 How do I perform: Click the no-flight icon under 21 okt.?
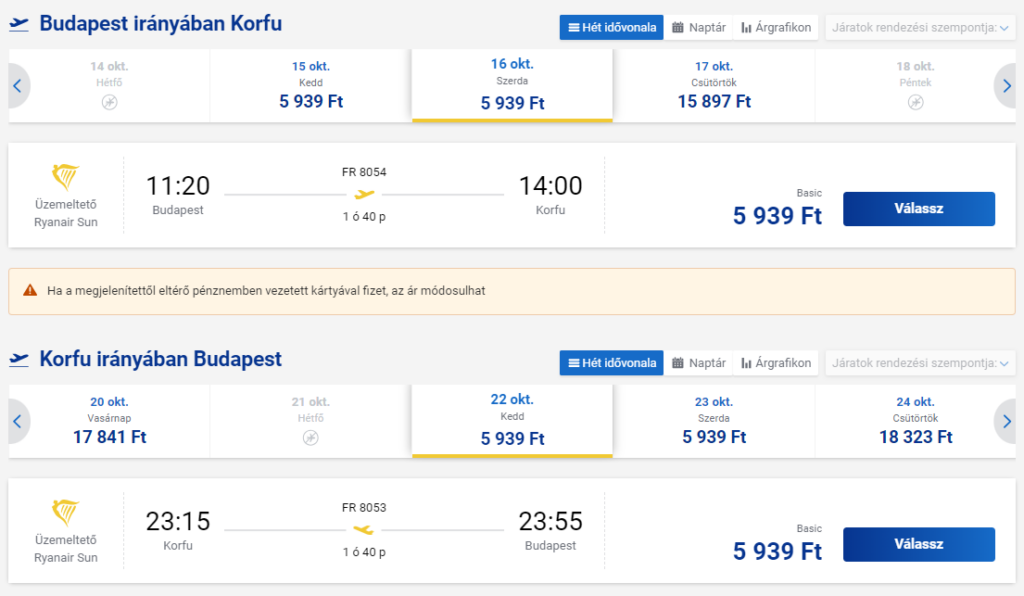(311, 438)
